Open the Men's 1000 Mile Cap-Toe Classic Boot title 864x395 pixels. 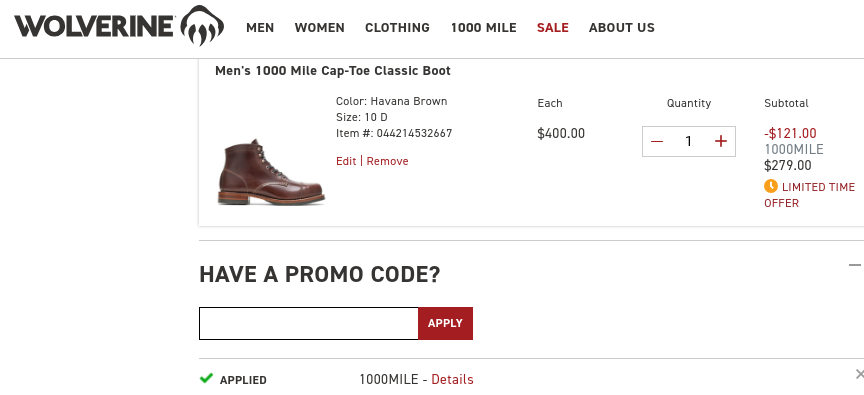pos(333,71)
